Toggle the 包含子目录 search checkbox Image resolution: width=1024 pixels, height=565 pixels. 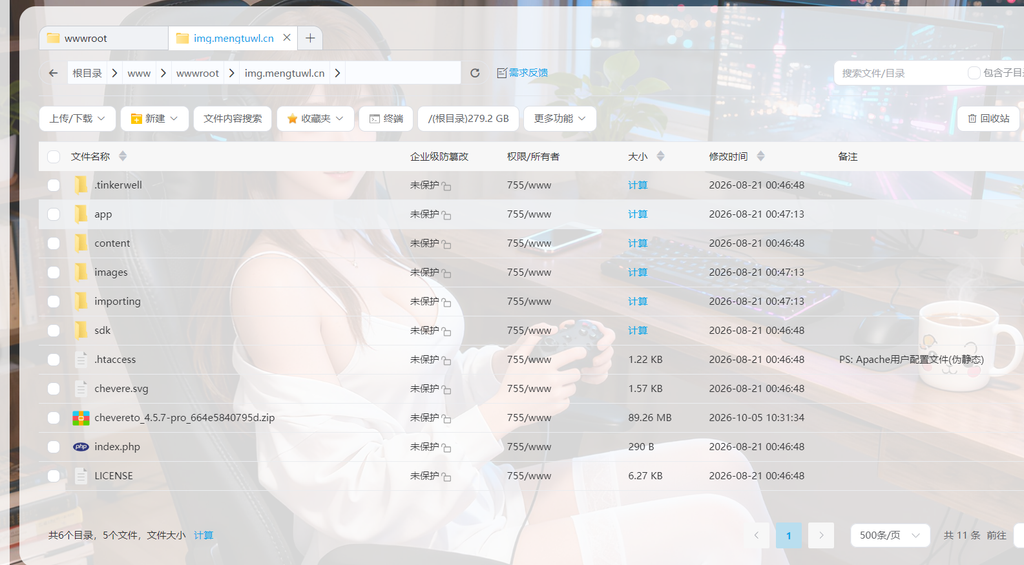coord(974,73)
